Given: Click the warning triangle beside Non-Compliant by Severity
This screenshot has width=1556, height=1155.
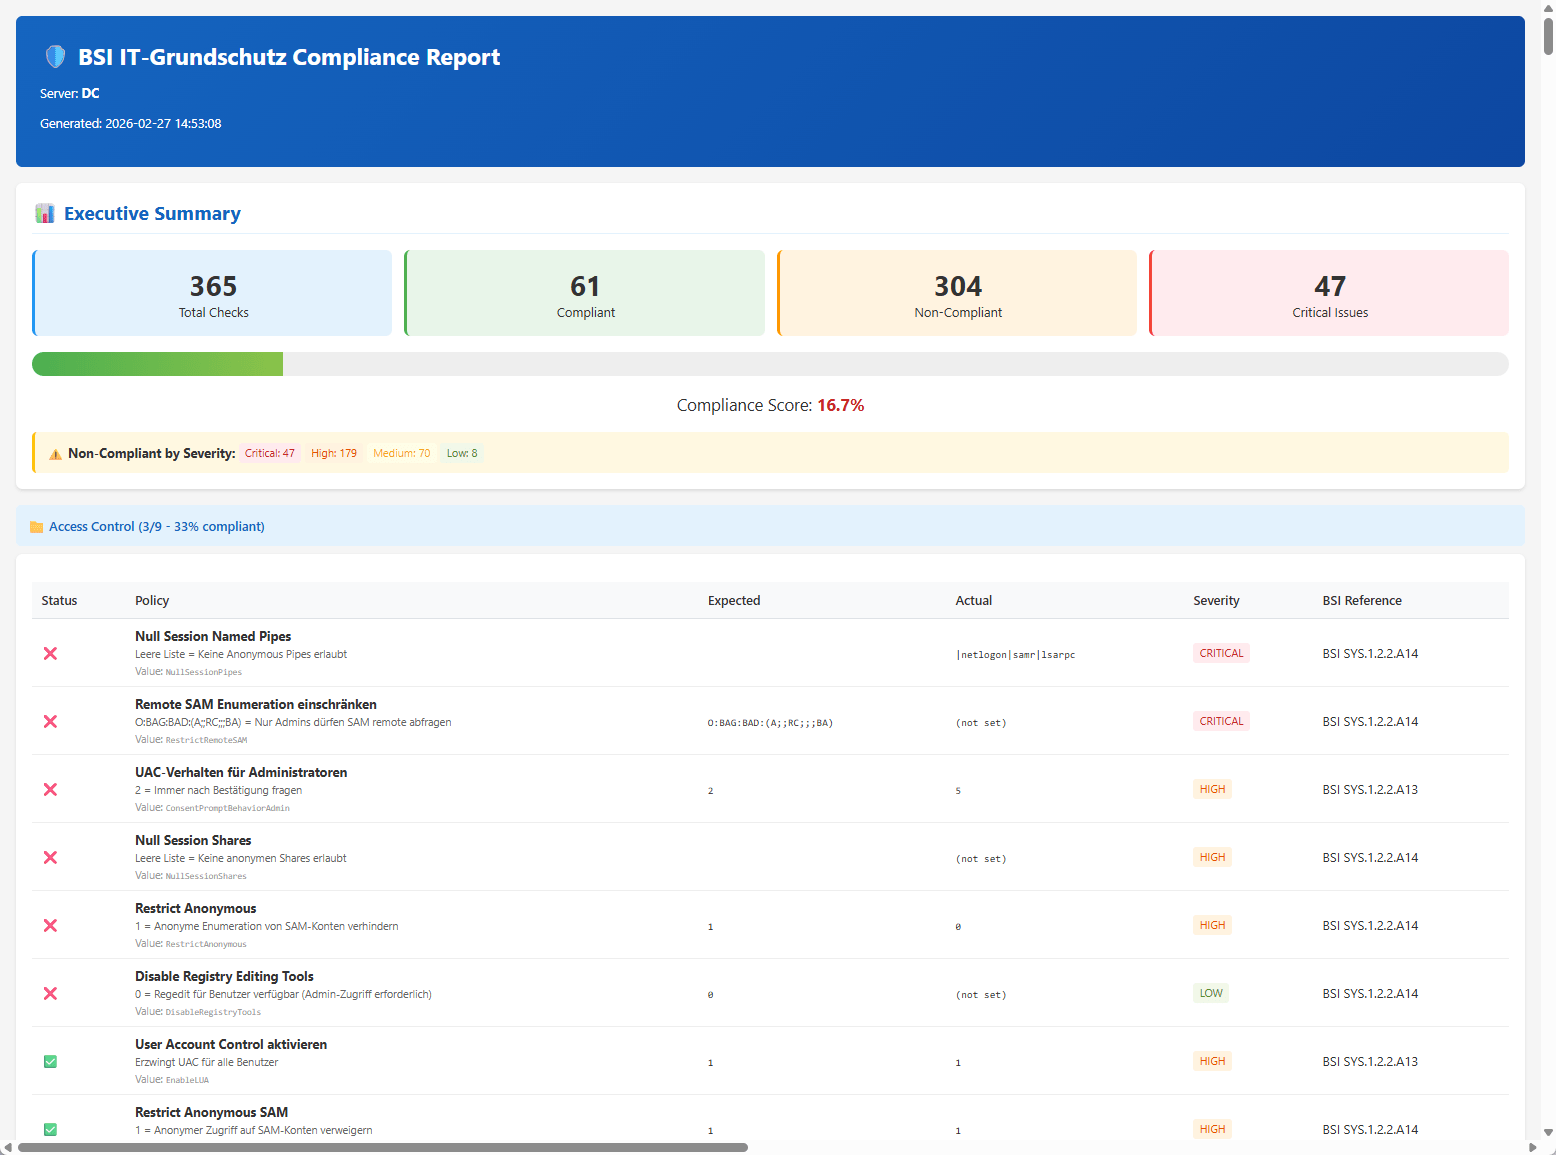Looking at the screenshot, I should [x=55, y=454].
